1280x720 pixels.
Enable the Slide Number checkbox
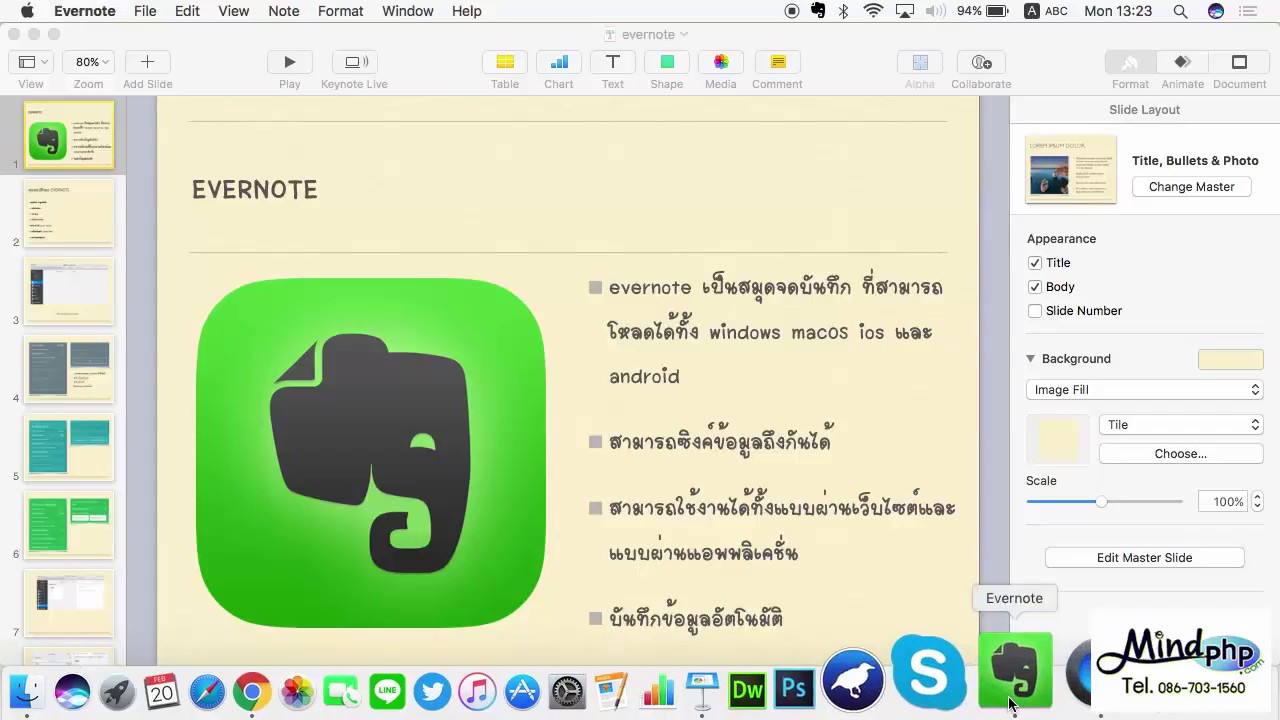[1035, 311]
